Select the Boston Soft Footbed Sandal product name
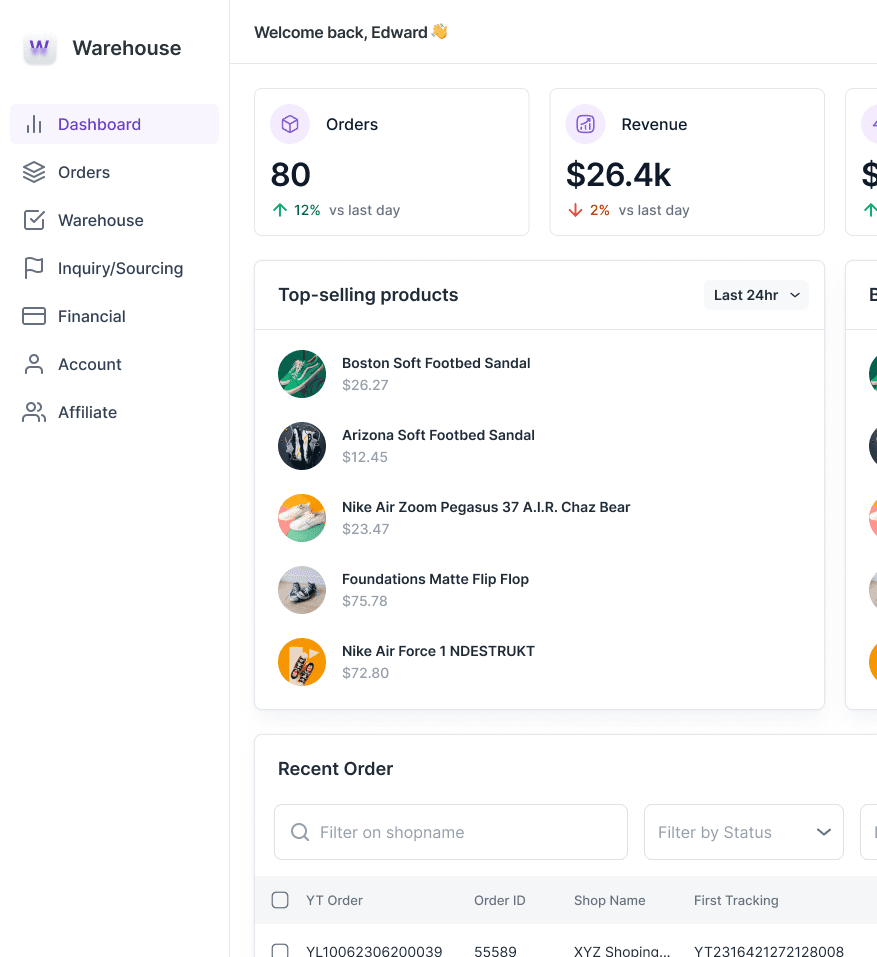The width and height of the screenshot is (877, 957). click(x=436, y=363)
